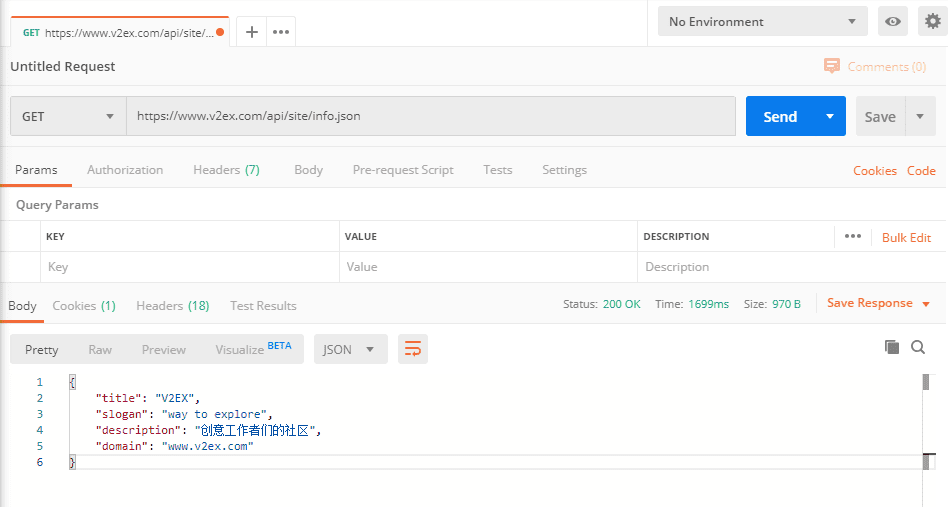Click the VALUE column header
This screenshot has width=948, height=507.
tap(360, 236)
